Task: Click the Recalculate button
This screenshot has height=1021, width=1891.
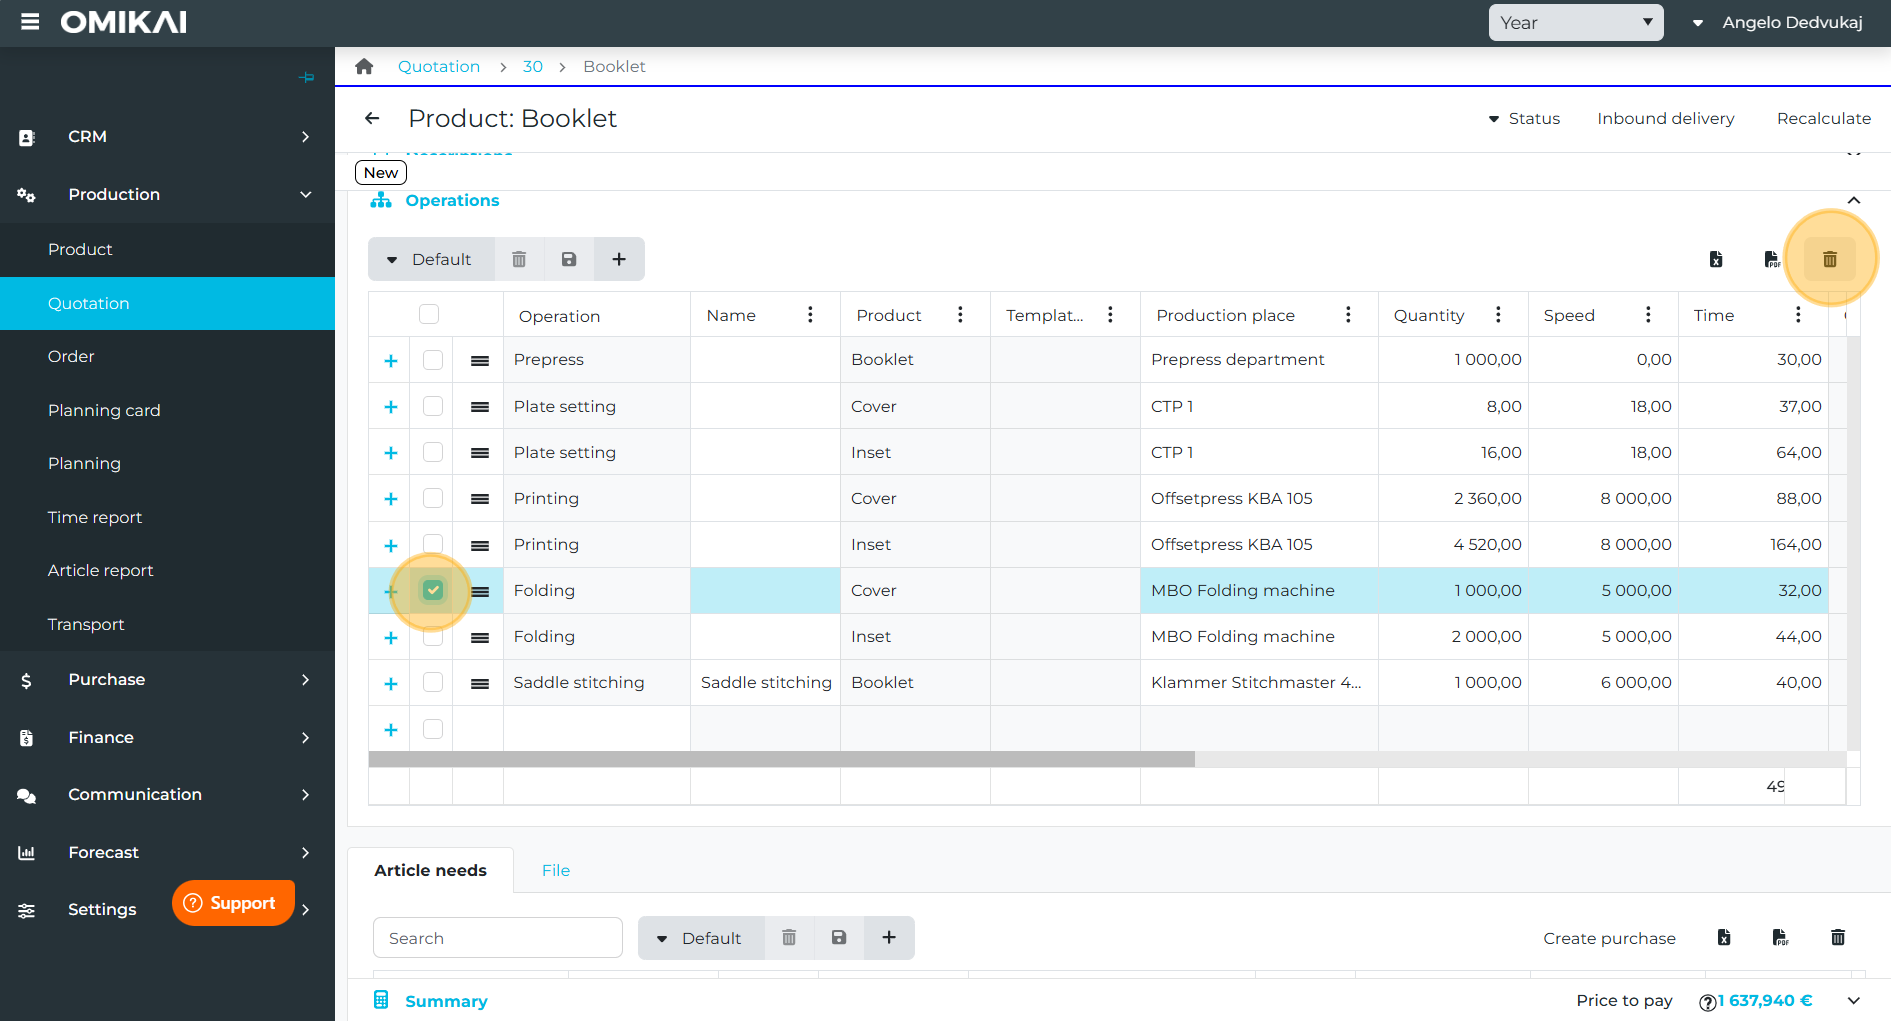Action: click(1823, 118)
